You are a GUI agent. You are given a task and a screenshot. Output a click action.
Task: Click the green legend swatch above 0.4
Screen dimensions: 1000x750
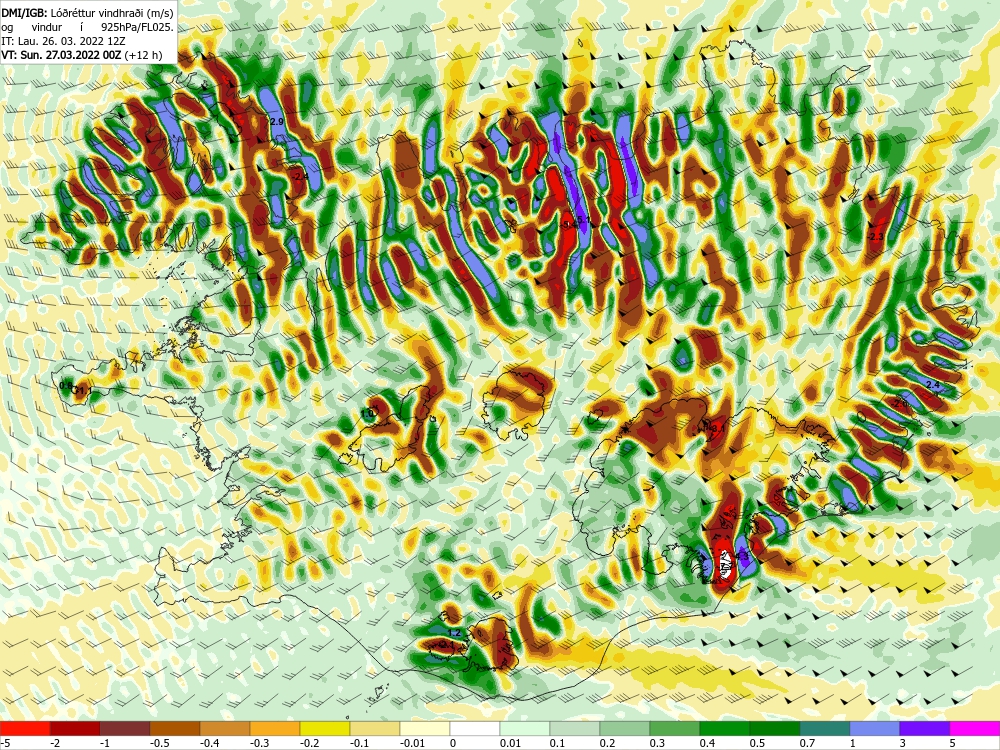pos(725,728)
